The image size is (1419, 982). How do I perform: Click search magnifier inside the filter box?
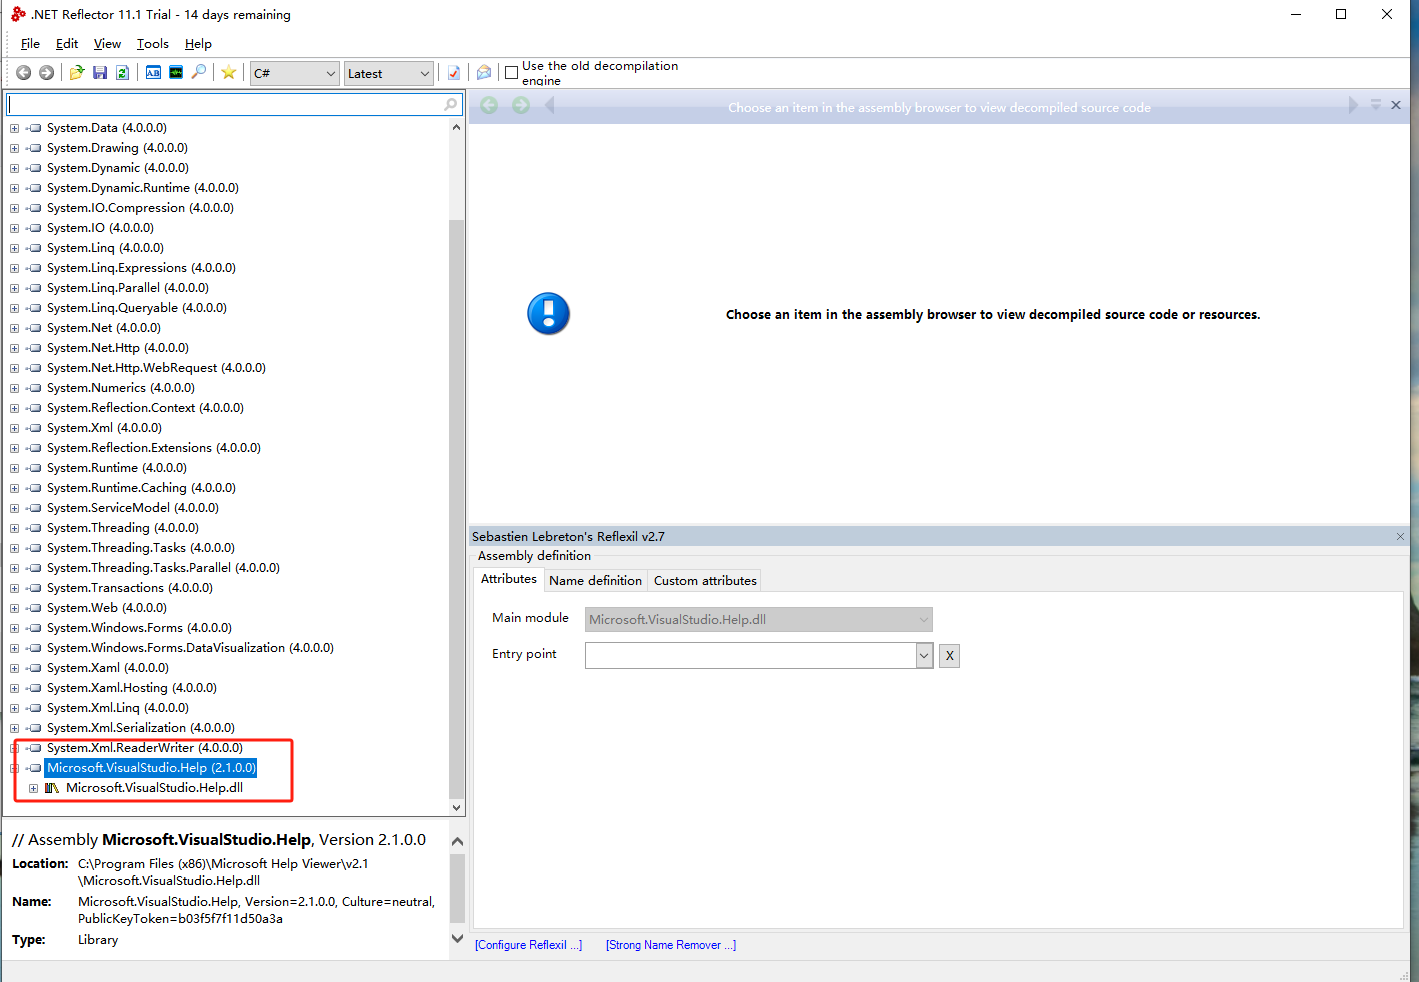pyautogui.click(x=450, y=104)
